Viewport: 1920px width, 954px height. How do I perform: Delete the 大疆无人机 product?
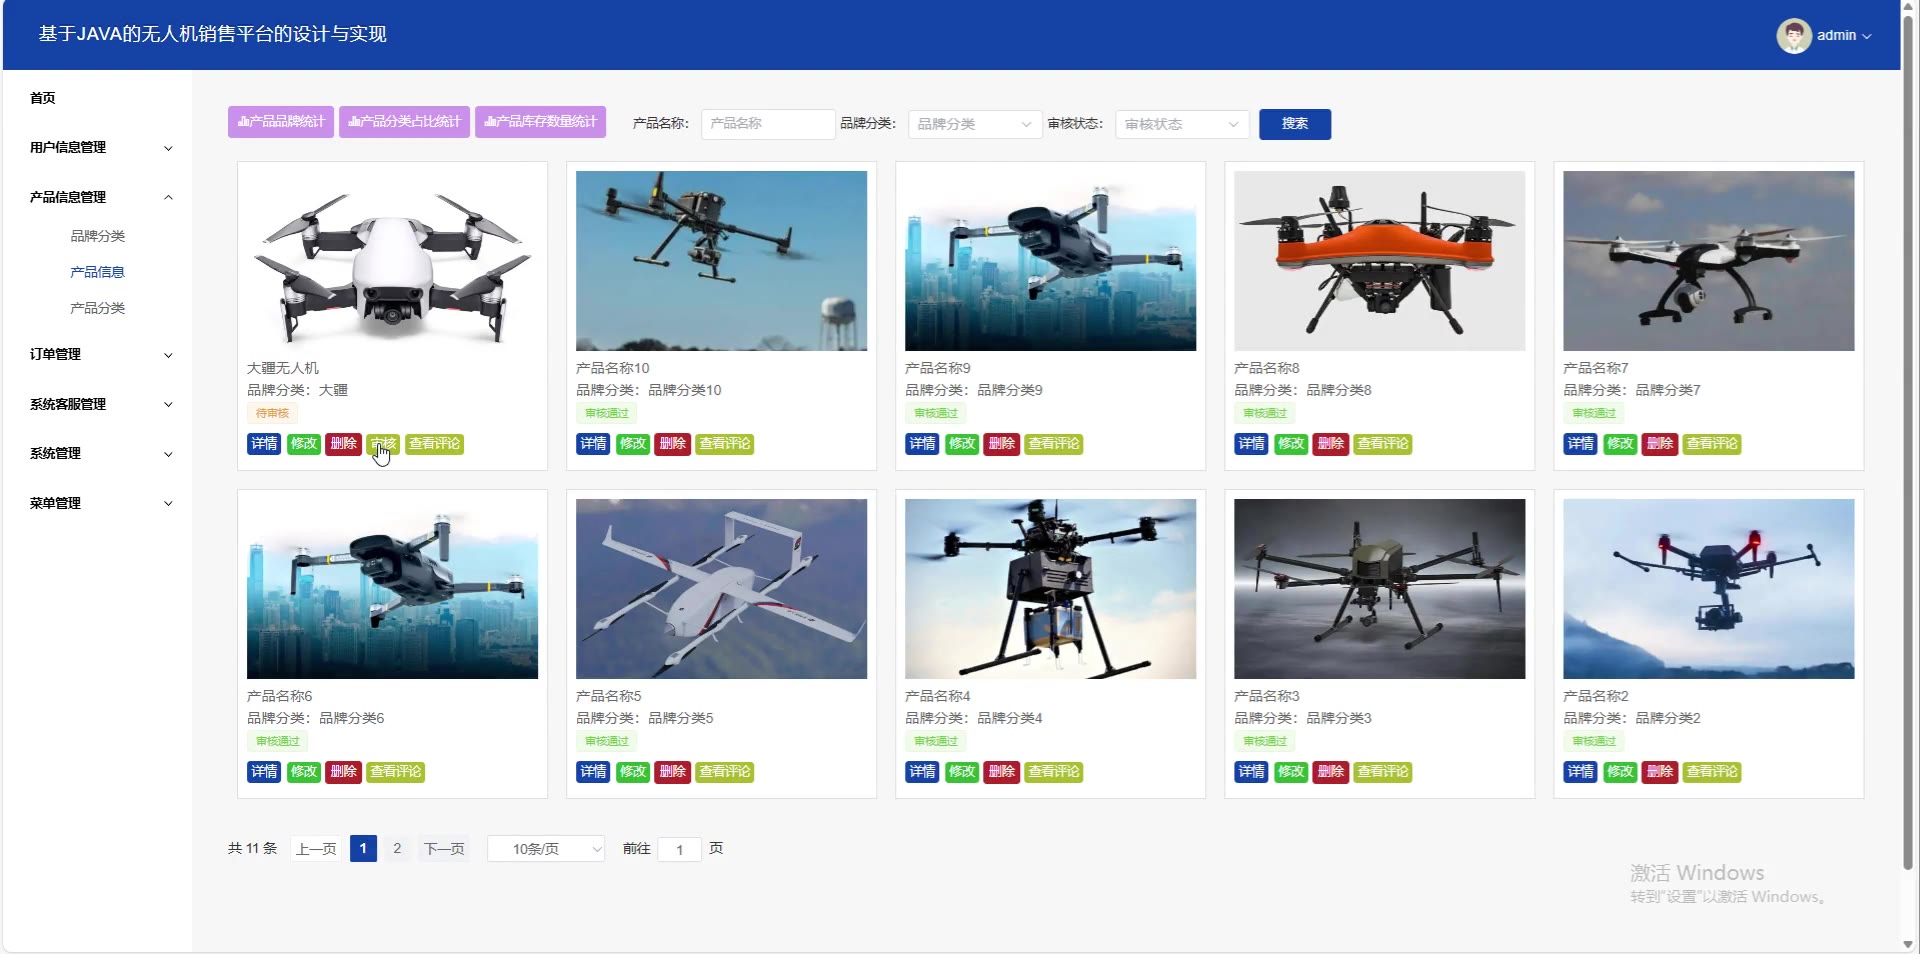pyautogui.click(x=344, y=444)
